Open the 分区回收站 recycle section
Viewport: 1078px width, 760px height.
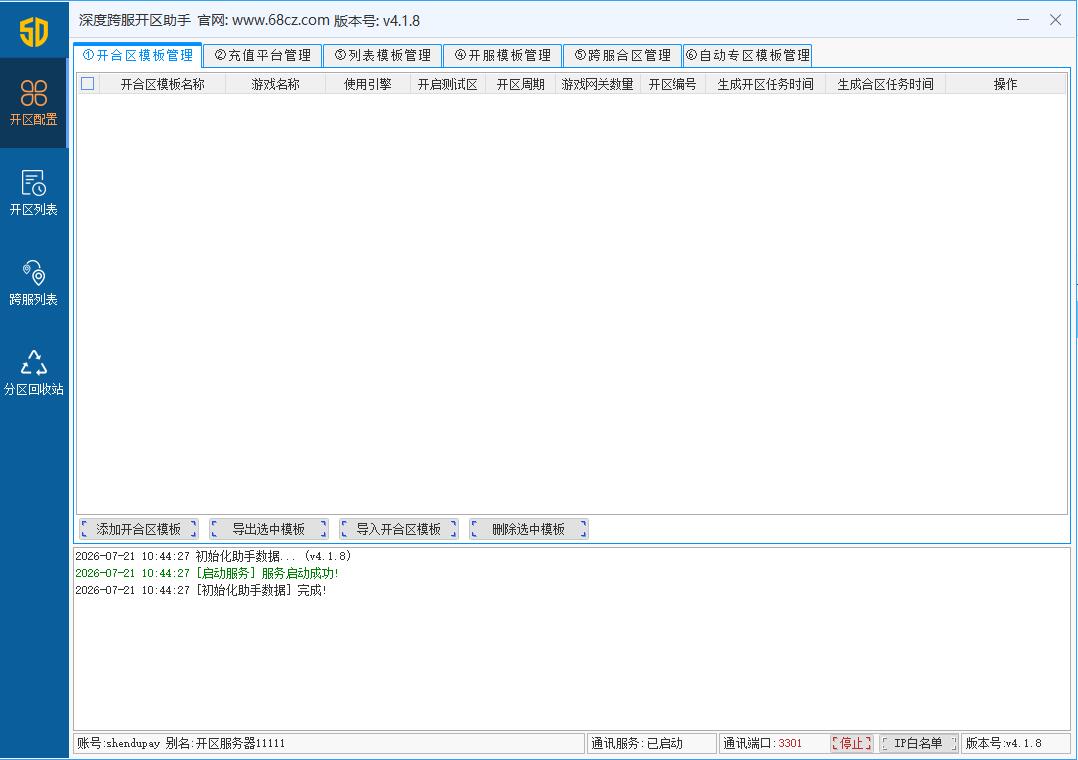point(34,373)
